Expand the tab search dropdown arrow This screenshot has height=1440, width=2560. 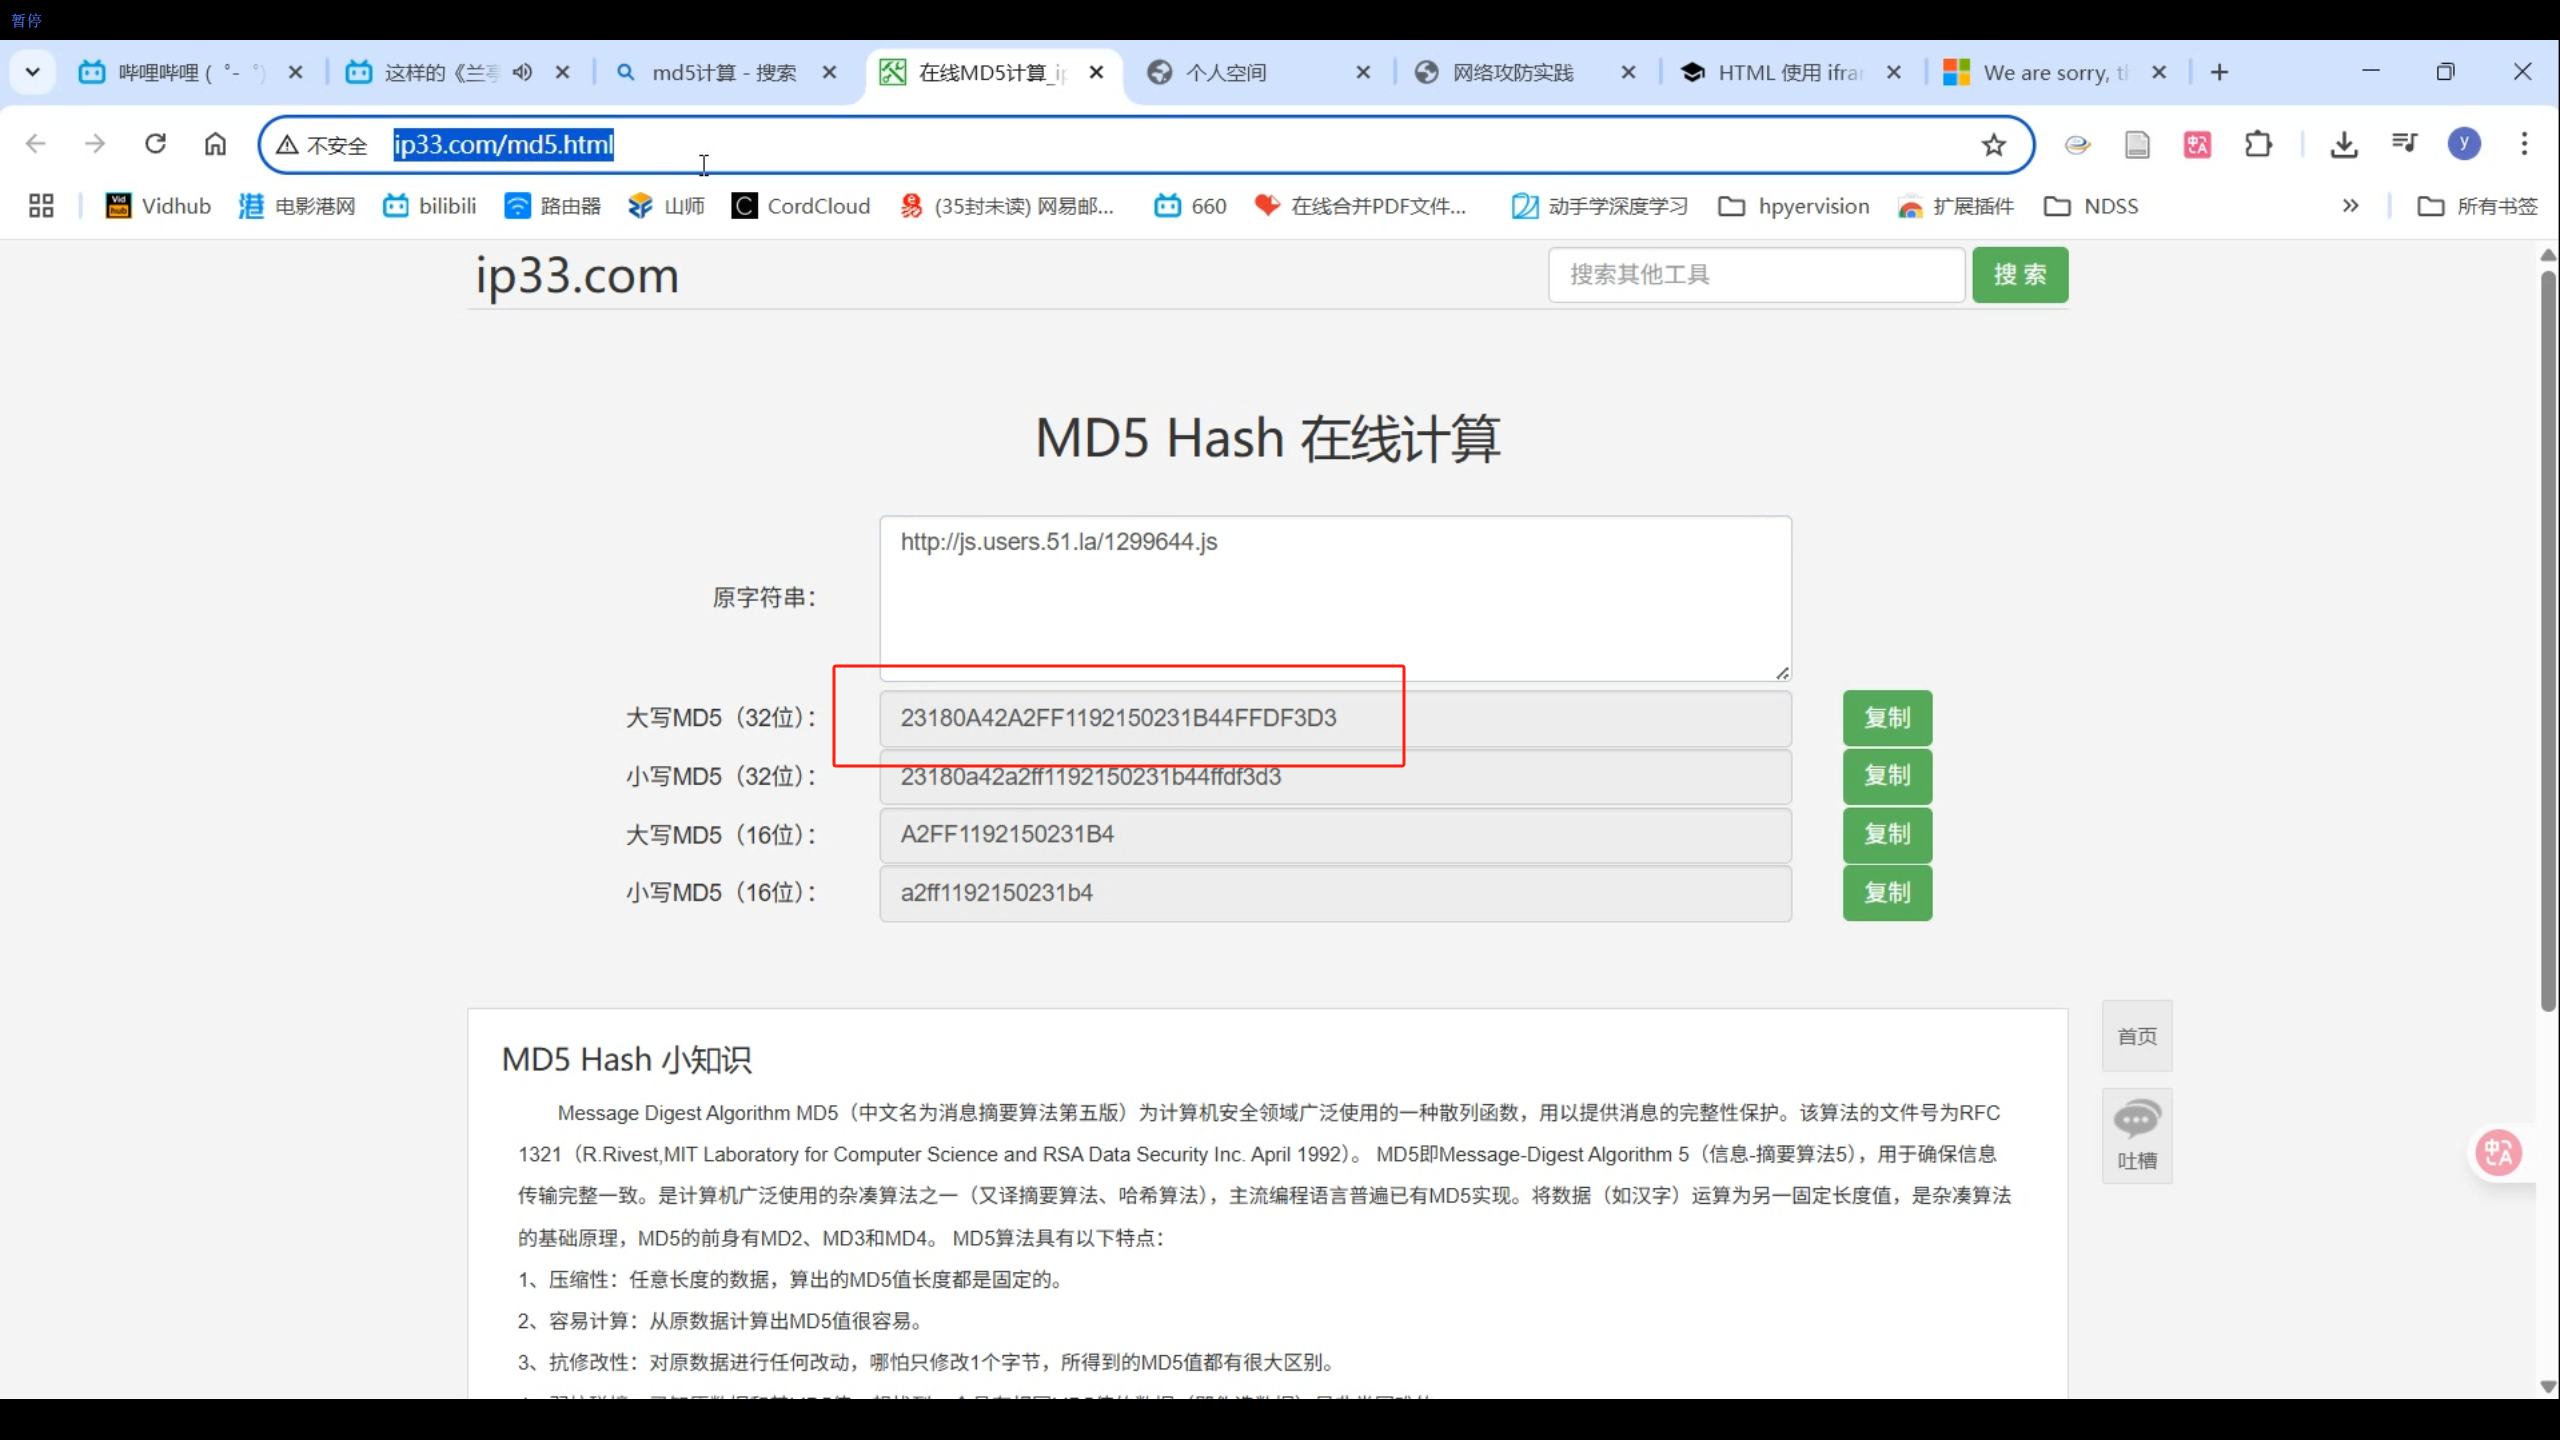click(x=32, y=72)
